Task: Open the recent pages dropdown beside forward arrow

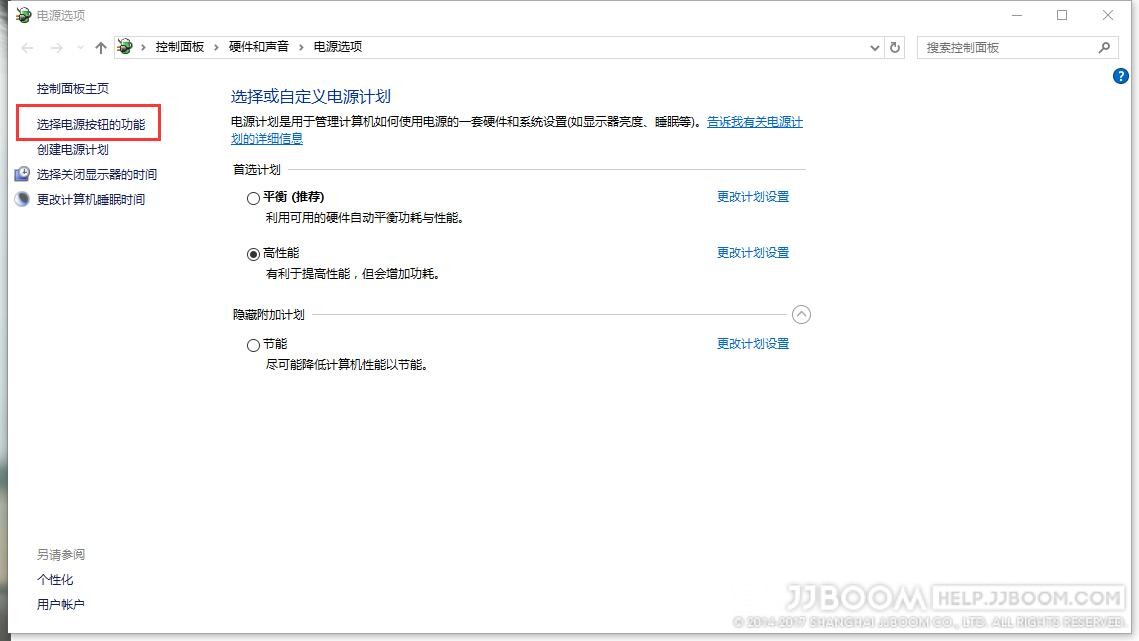Action: (79, 47)
